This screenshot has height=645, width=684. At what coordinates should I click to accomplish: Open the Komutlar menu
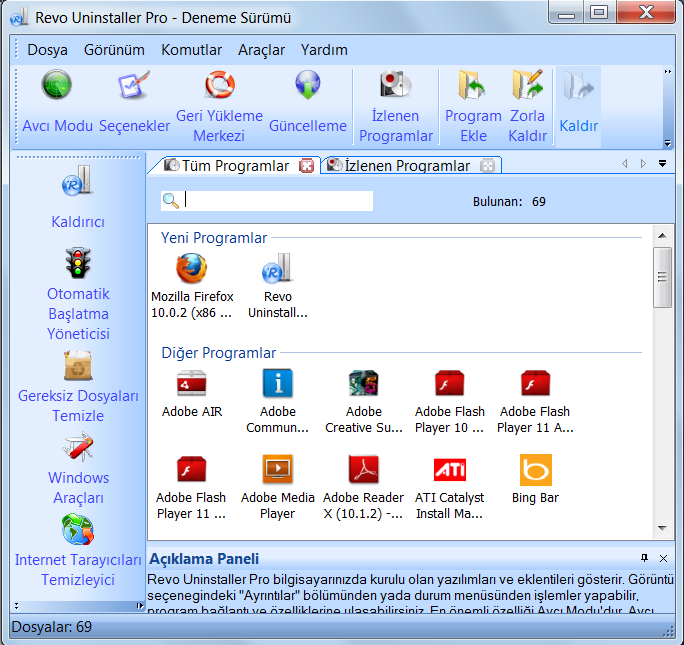[192, 50]
